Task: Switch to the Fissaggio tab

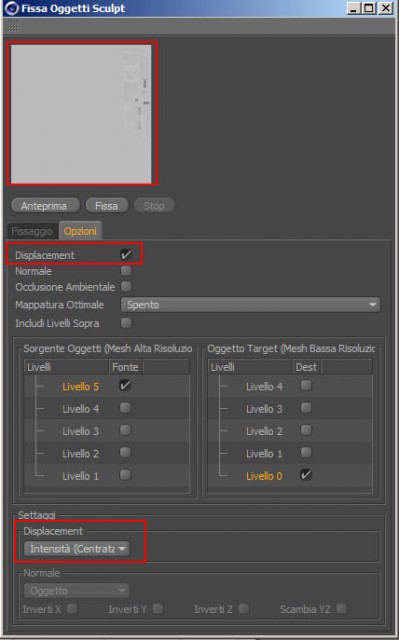Action: [32, 231]
